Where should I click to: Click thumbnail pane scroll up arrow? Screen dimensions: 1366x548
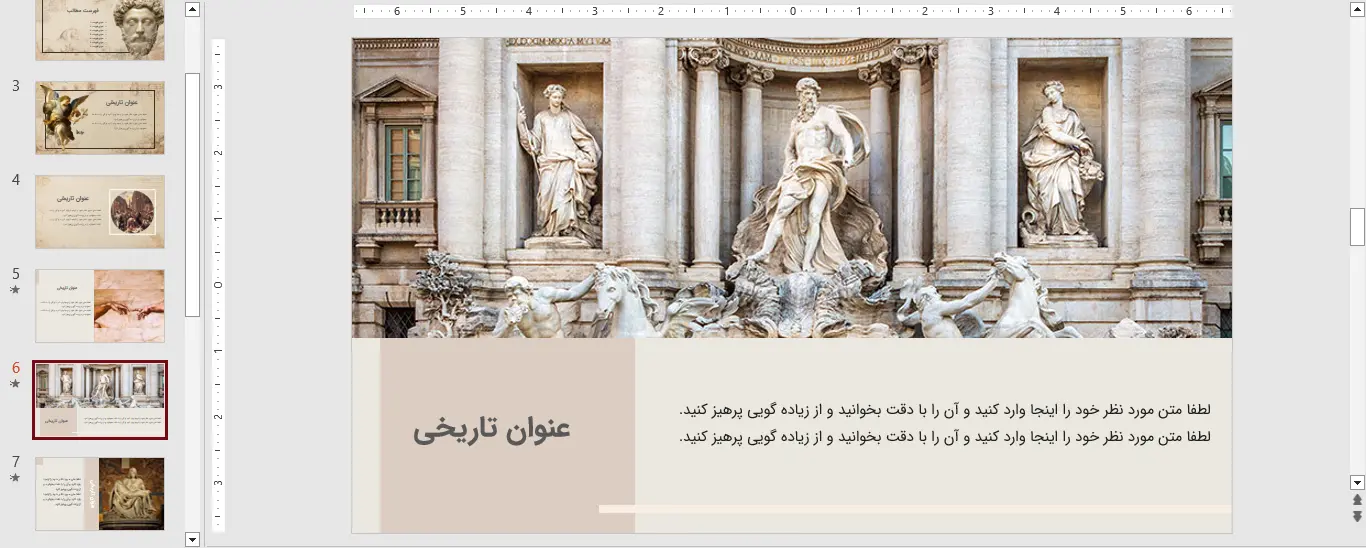[193, 10]
